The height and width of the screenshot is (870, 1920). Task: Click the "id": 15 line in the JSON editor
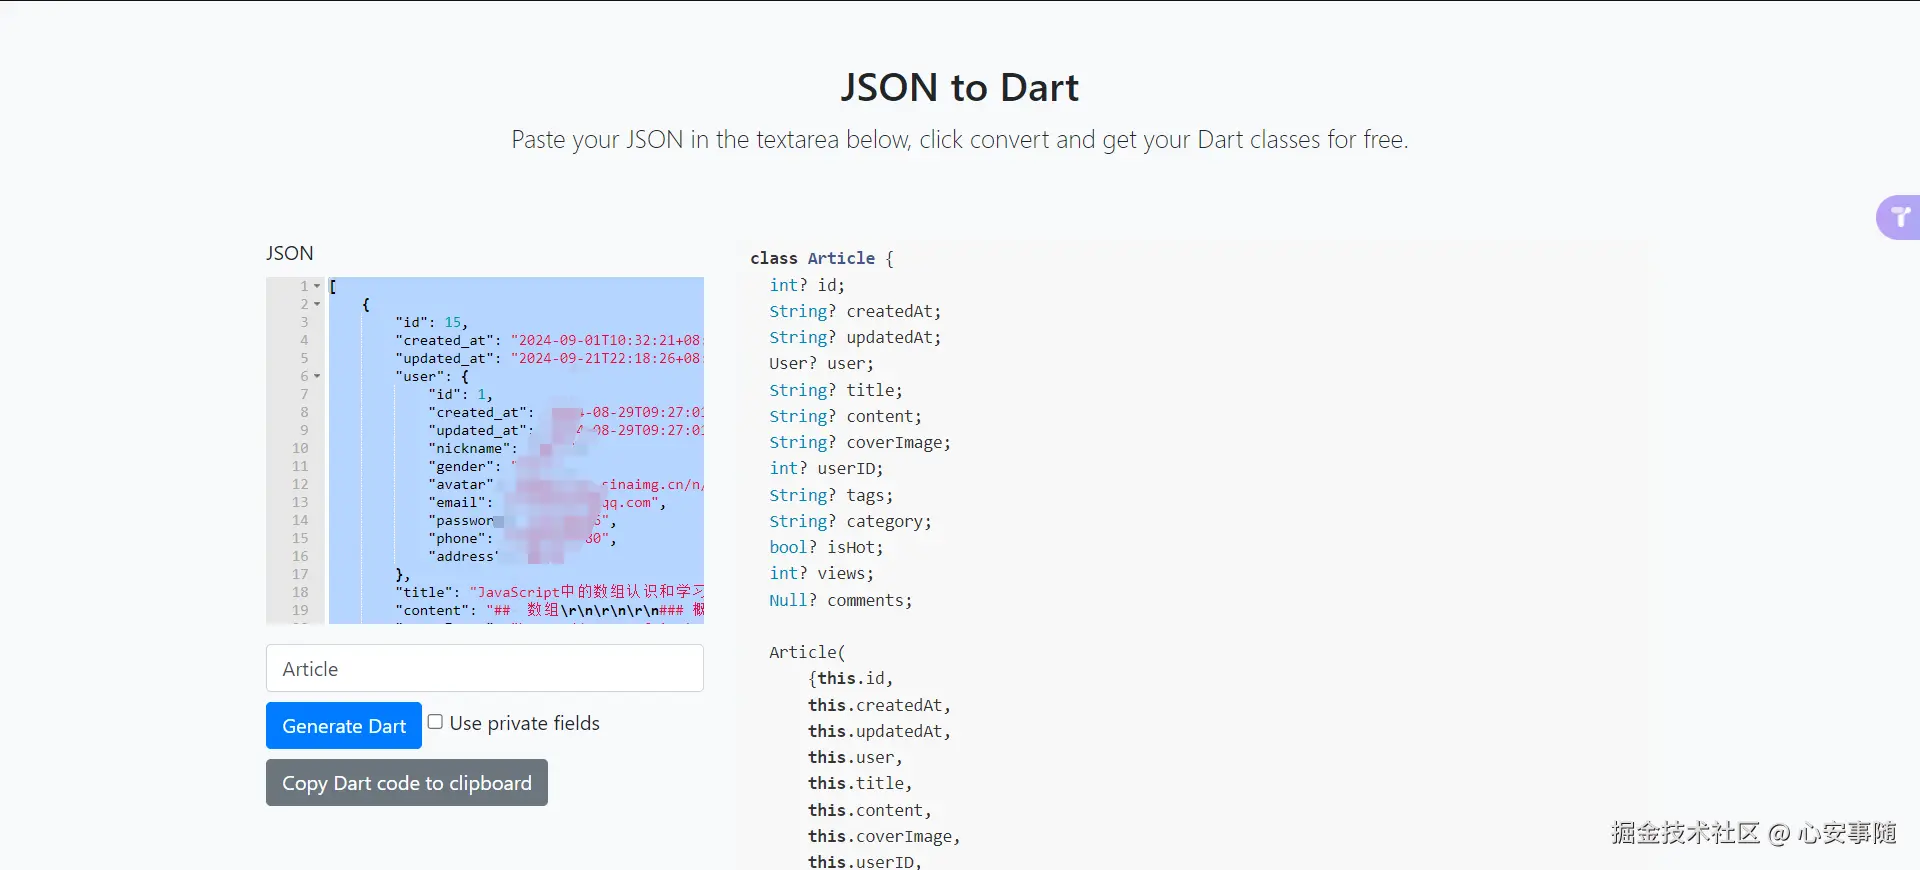(x=431, y=322)
